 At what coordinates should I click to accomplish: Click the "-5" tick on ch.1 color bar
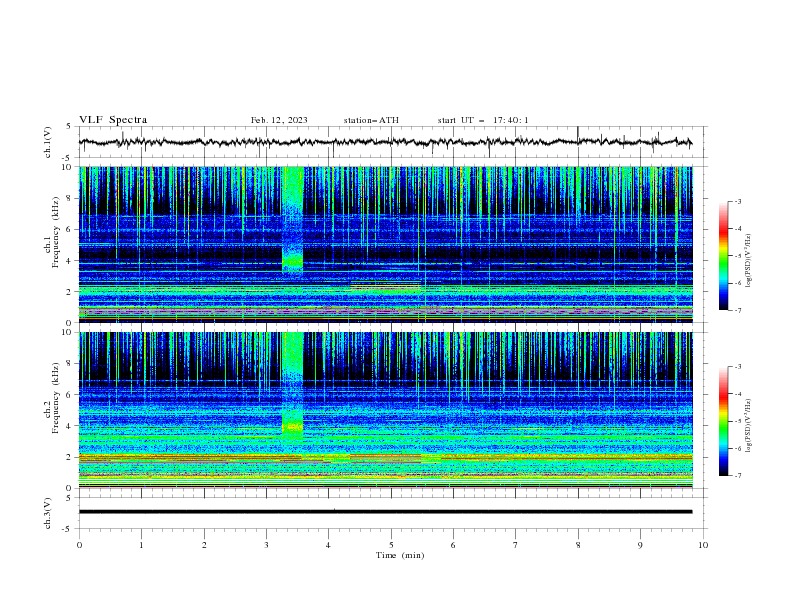point(737,256)
